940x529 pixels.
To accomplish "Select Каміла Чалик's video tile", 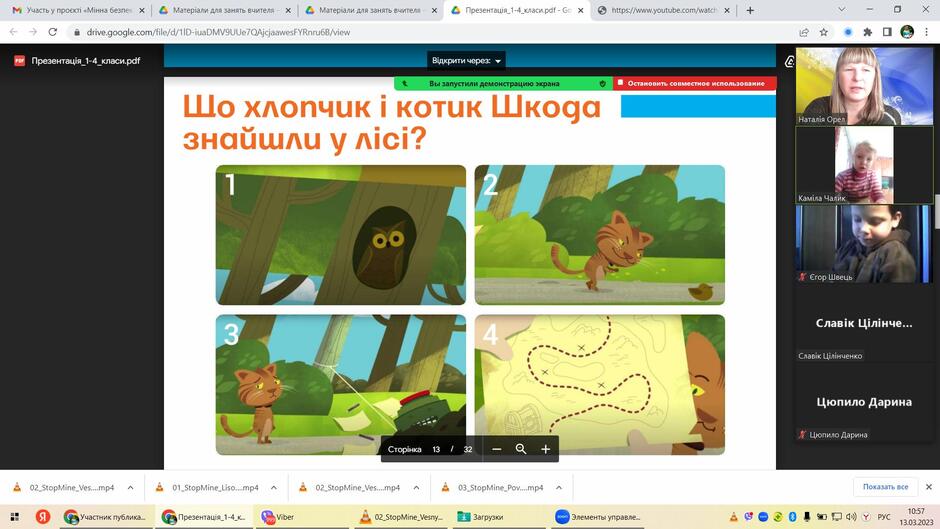I will [x=864, y=165].
